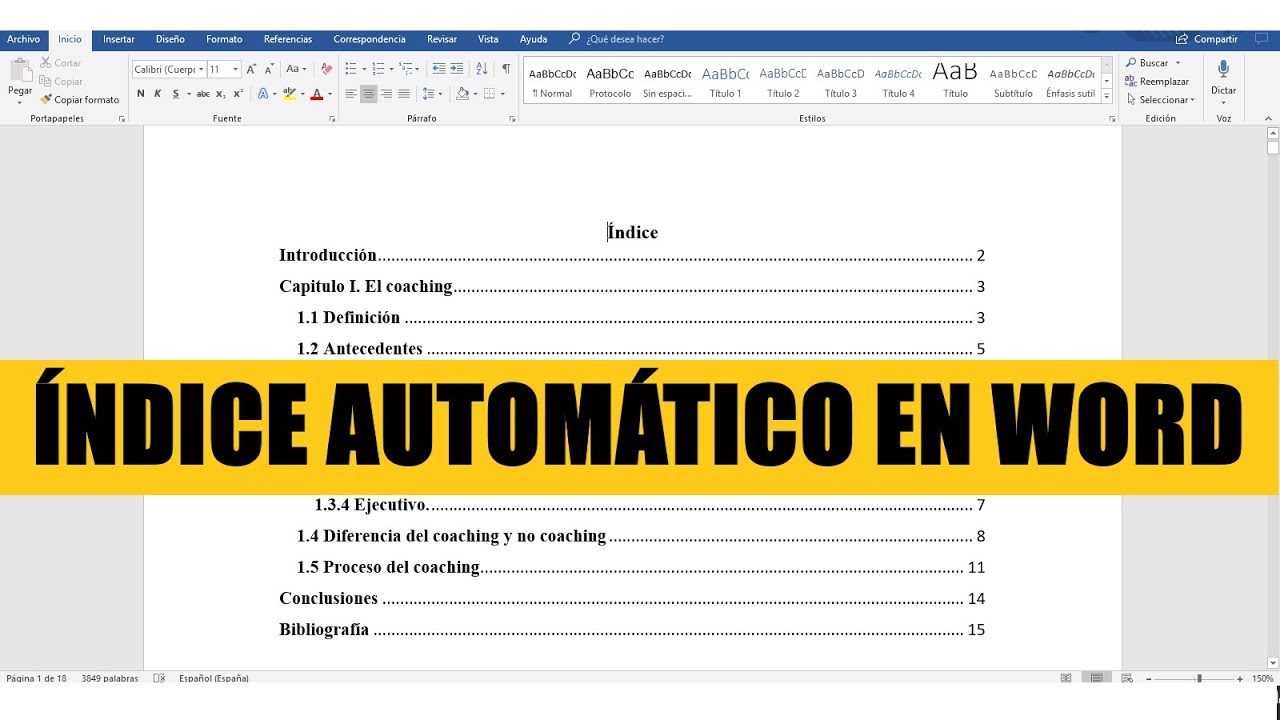The width and height of the screenshot is (1280, 720).
Task: Clear all formatting eraser icon
Action: tap(326, 69)
